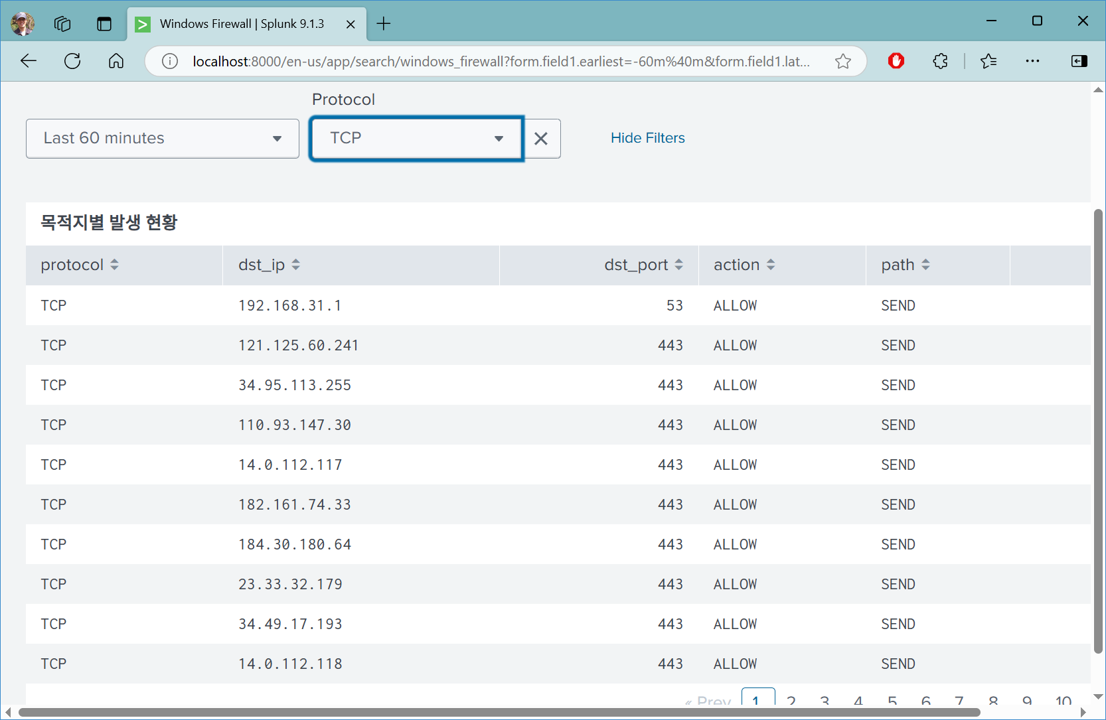The width and height of the screenshot is (1106, 720).
Task: Toggle the browser sidebar icon
Action: point(1079,61)
